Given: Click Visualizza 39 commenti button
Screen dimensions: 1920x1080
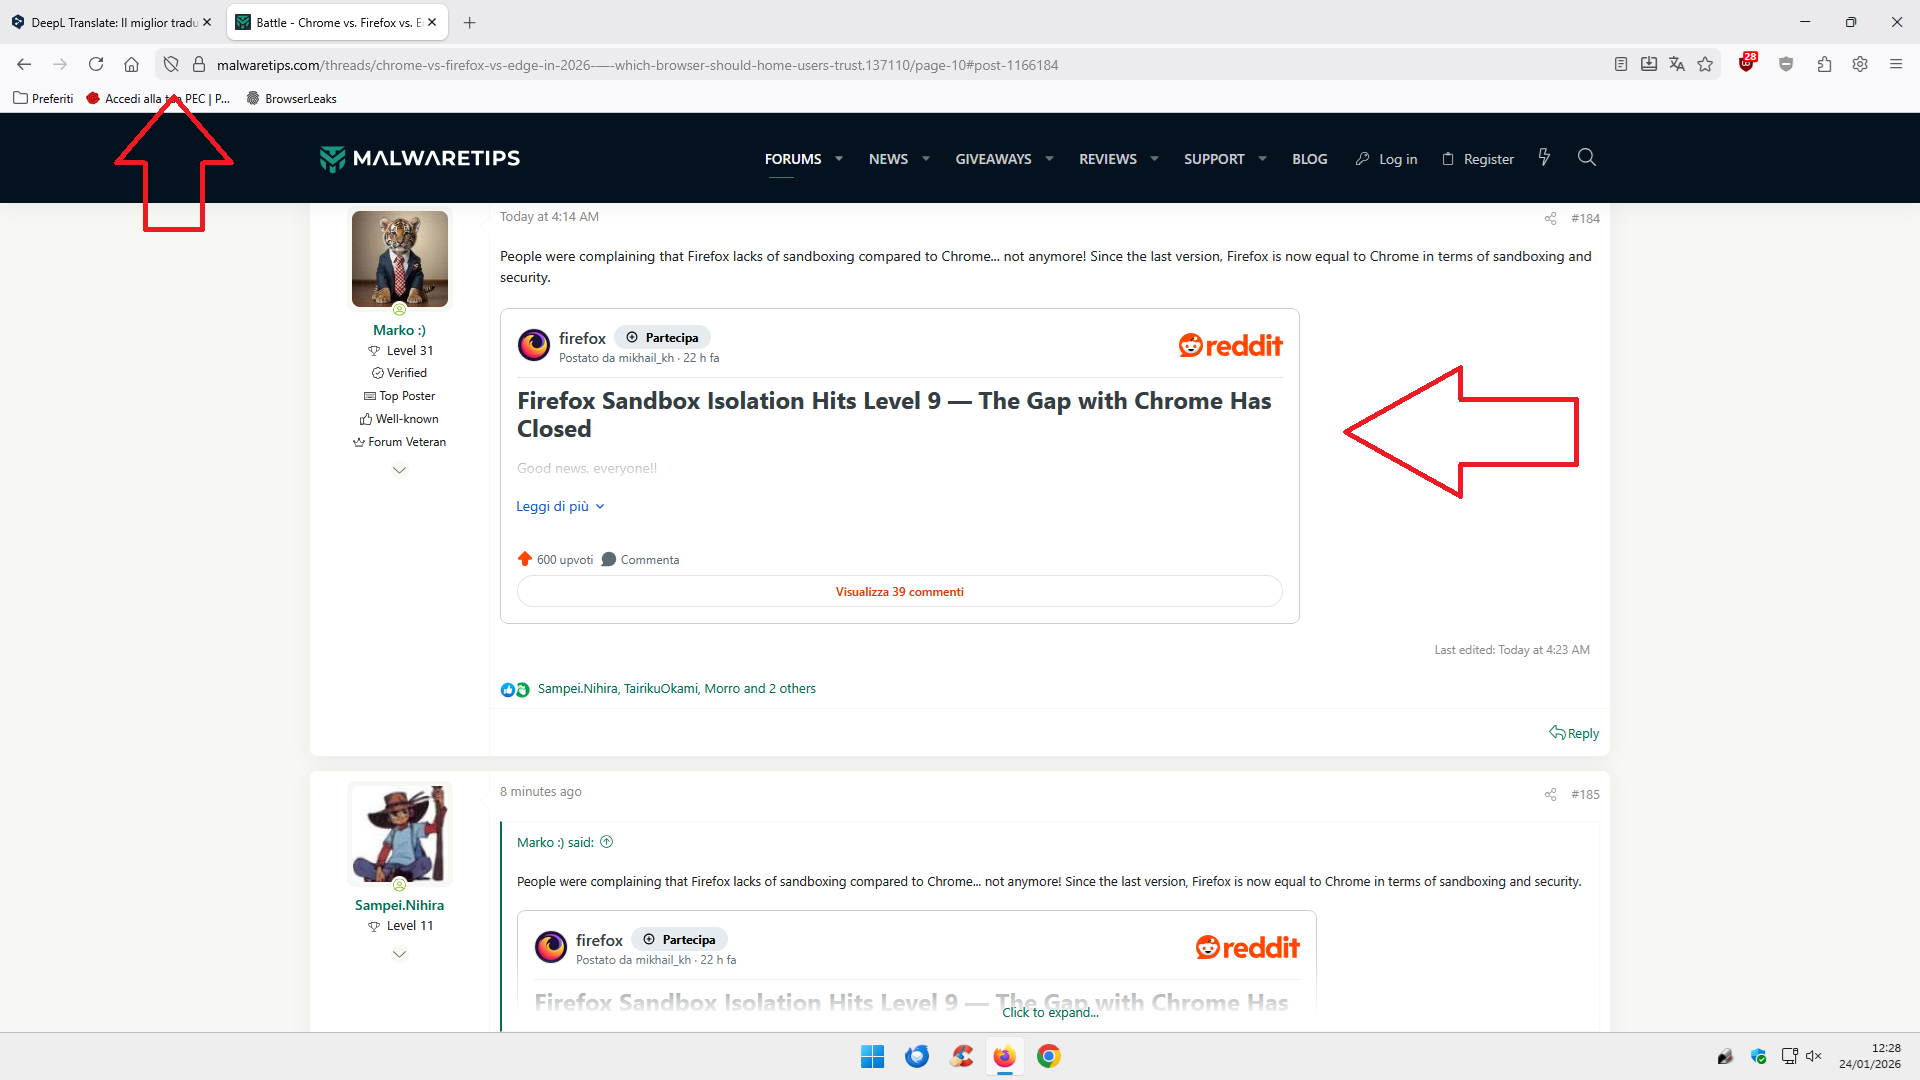Looking at the screenshot, I should [x=900, y=591].
